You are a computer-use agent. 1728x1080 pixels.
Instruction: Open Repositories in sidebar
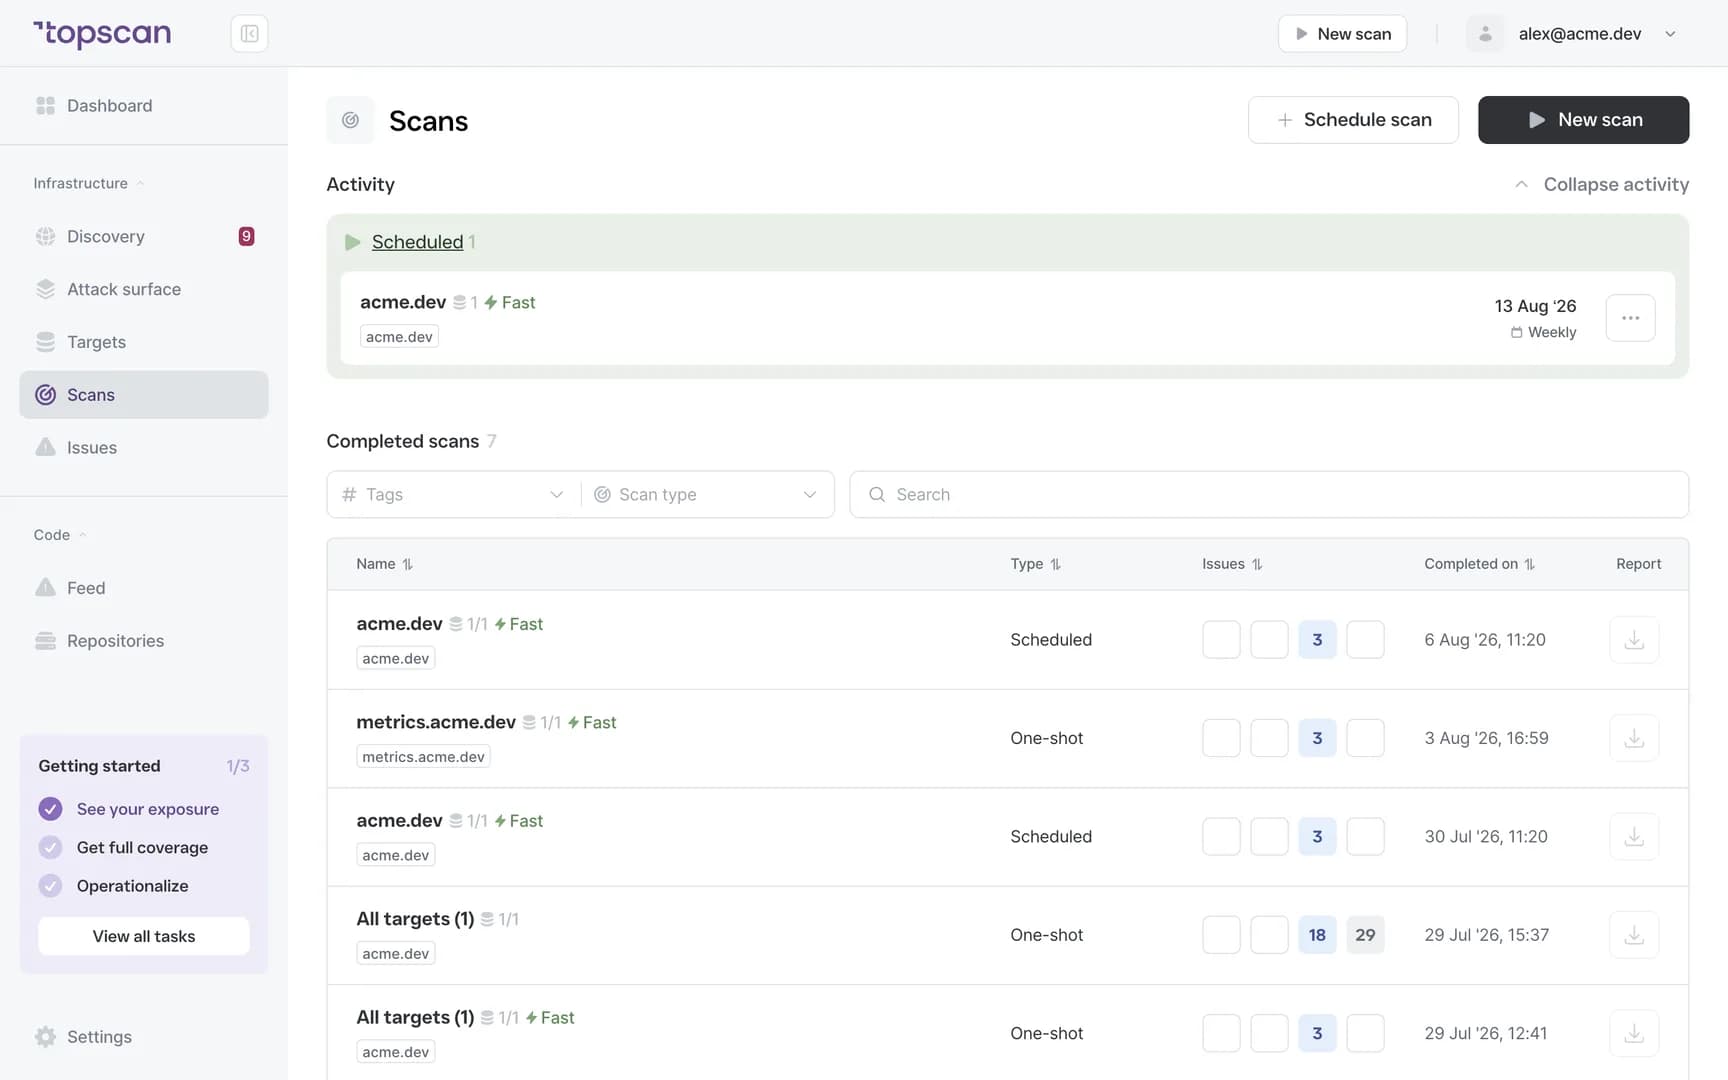(144, 641)
